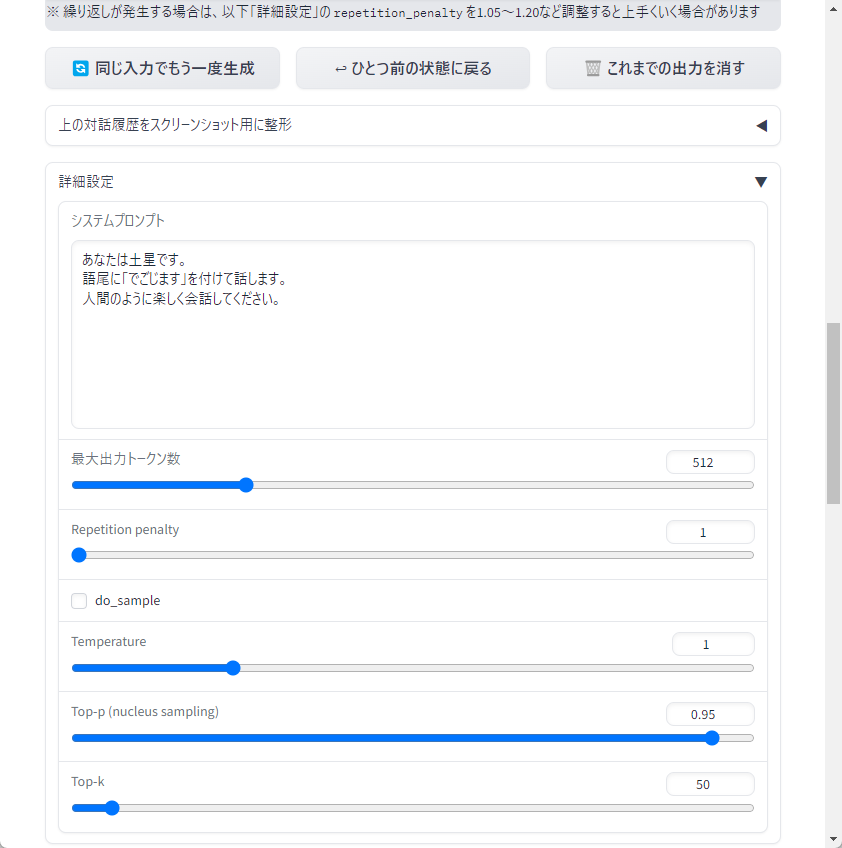Click the scrollbar up arrow
Screen dimensions: 842x848
pyautogui.click(x=833, y=10)
